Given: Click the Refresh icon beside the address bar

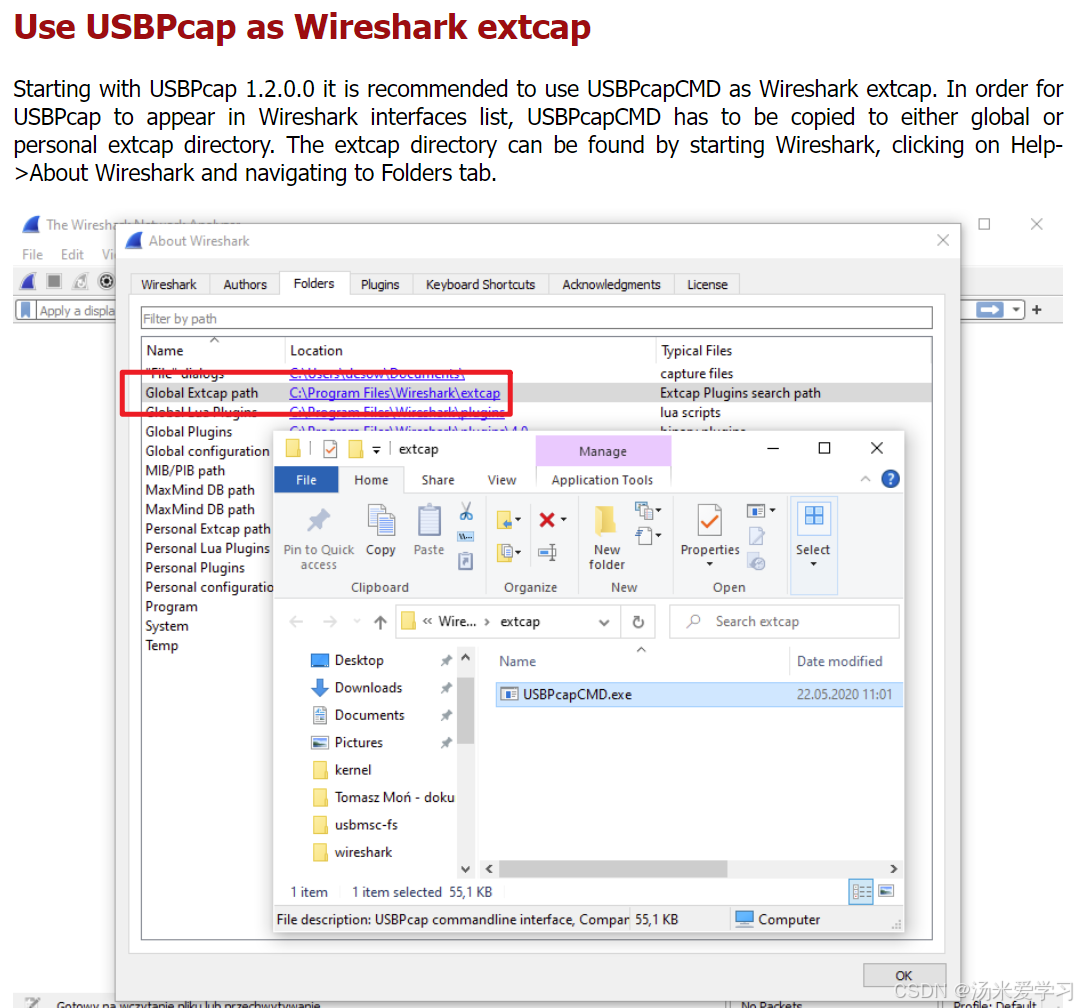Looking at the screenshot, I should tap(639, 621).
